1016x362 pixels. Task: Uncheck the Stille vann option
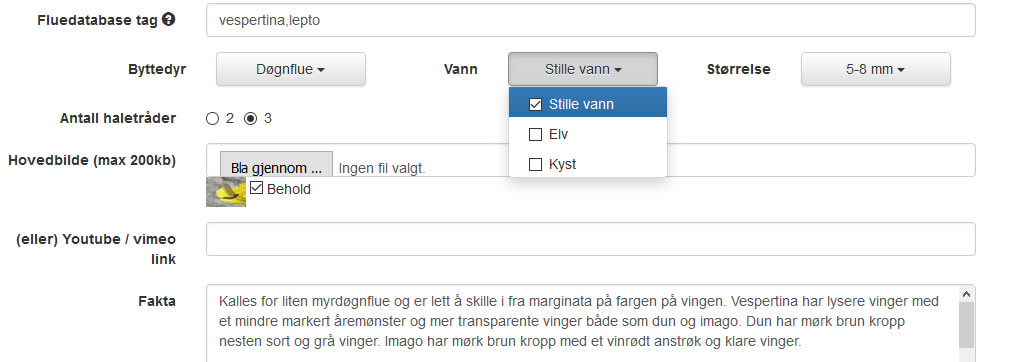[535, 104]
